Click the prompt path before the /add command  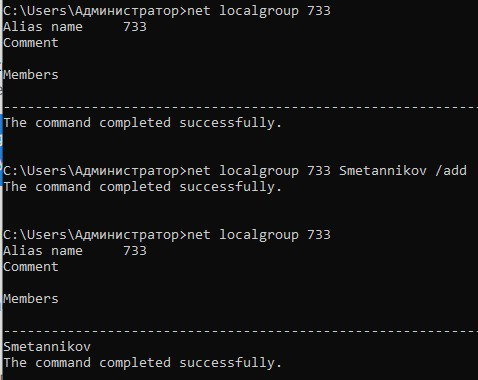point(95,171)
